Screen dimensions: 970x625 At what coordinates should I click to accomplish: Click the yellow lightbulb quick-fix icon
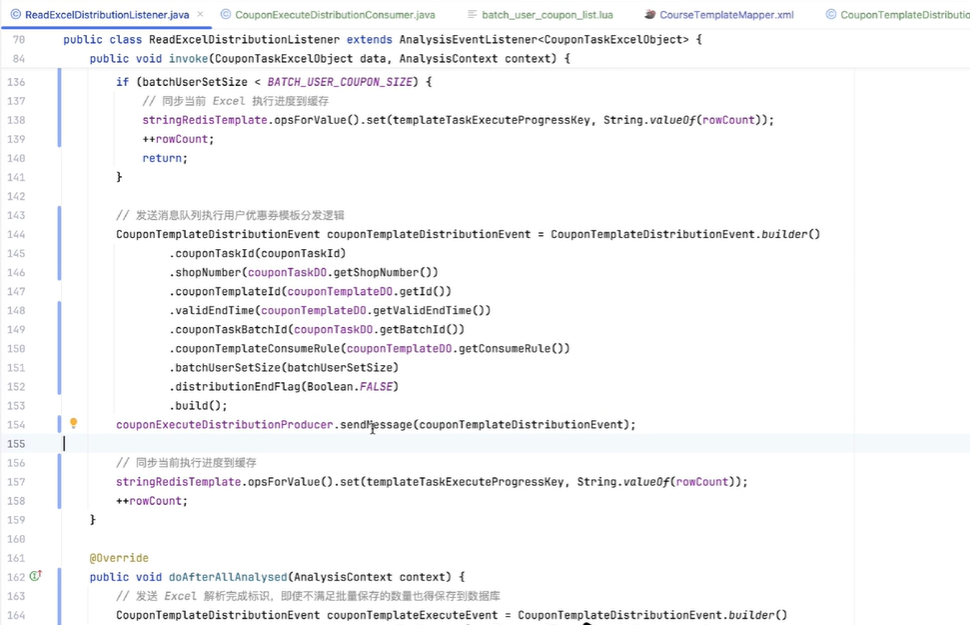(73, 424)
